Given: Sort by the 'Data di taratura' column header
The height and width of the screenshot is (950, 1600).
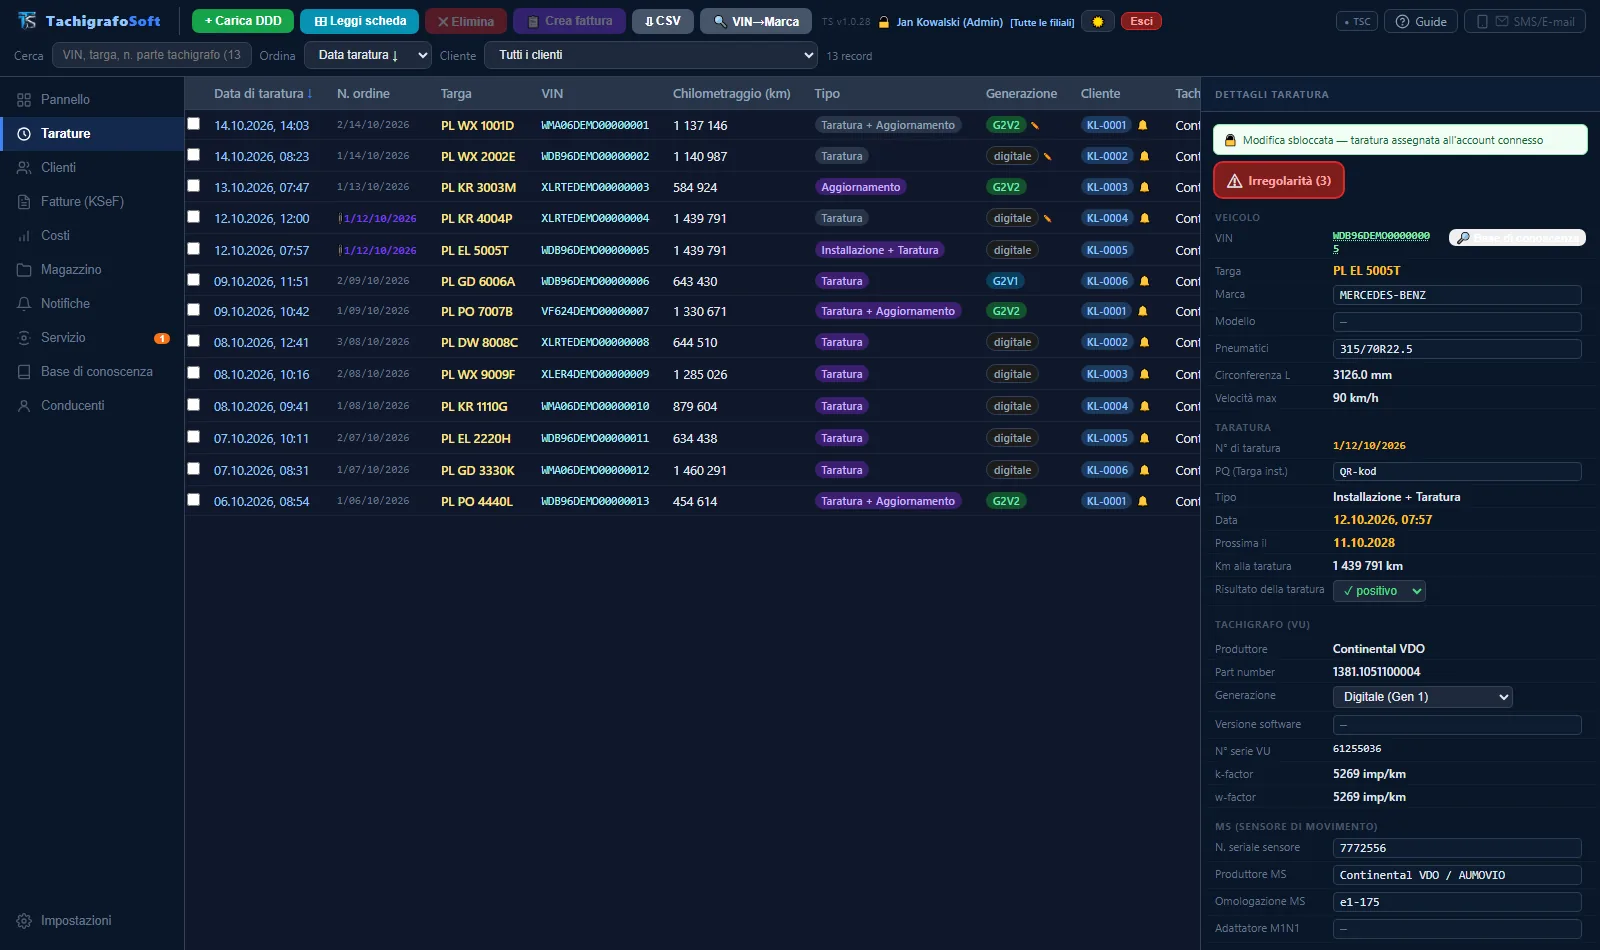Looking at the screenshot, I should click(263, 93).
